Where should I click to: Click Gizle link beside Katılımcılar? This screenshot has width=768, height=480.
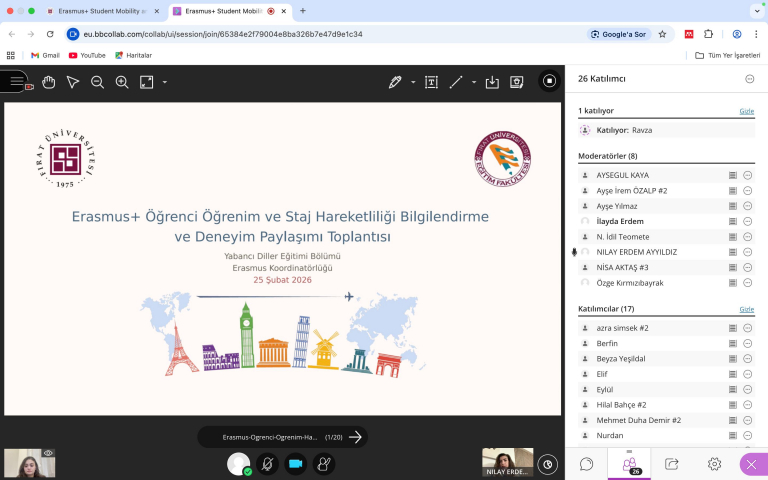pyautogui.click(x=746, y=309)
